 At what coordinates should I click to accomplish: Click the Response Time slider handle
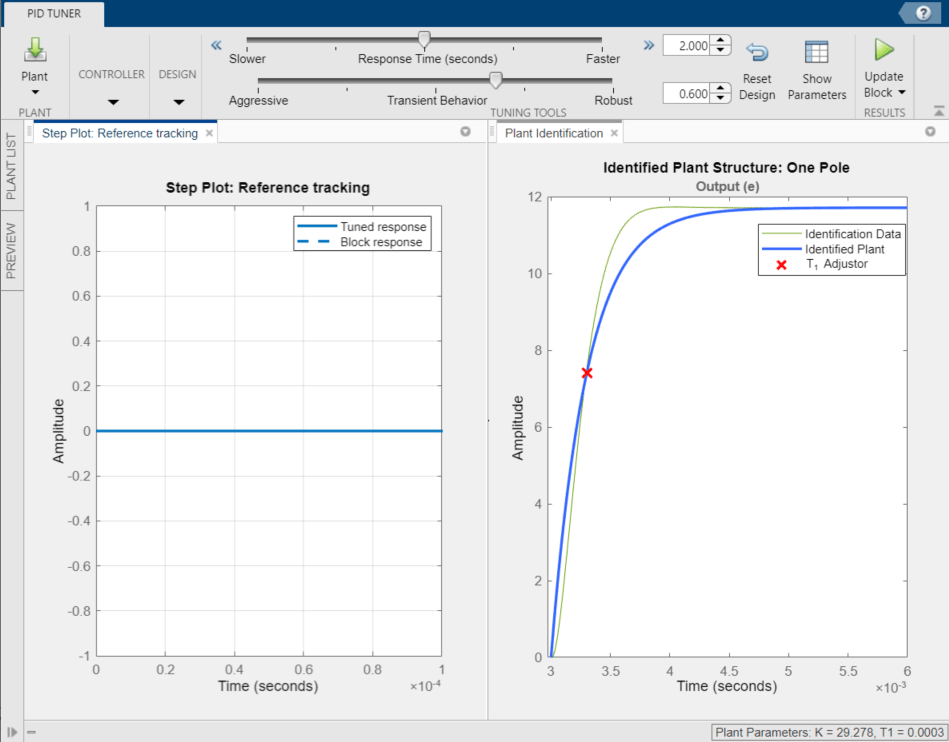[424, 39]
